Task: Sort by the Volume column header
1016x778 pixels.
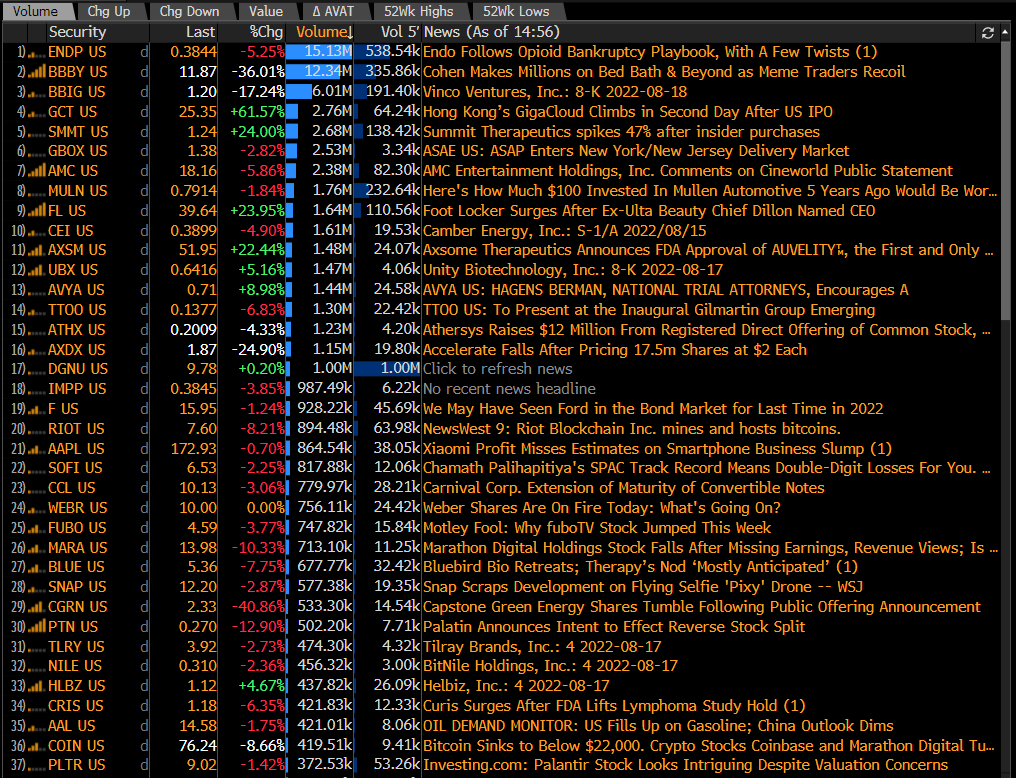Action: tap(324, 32)
